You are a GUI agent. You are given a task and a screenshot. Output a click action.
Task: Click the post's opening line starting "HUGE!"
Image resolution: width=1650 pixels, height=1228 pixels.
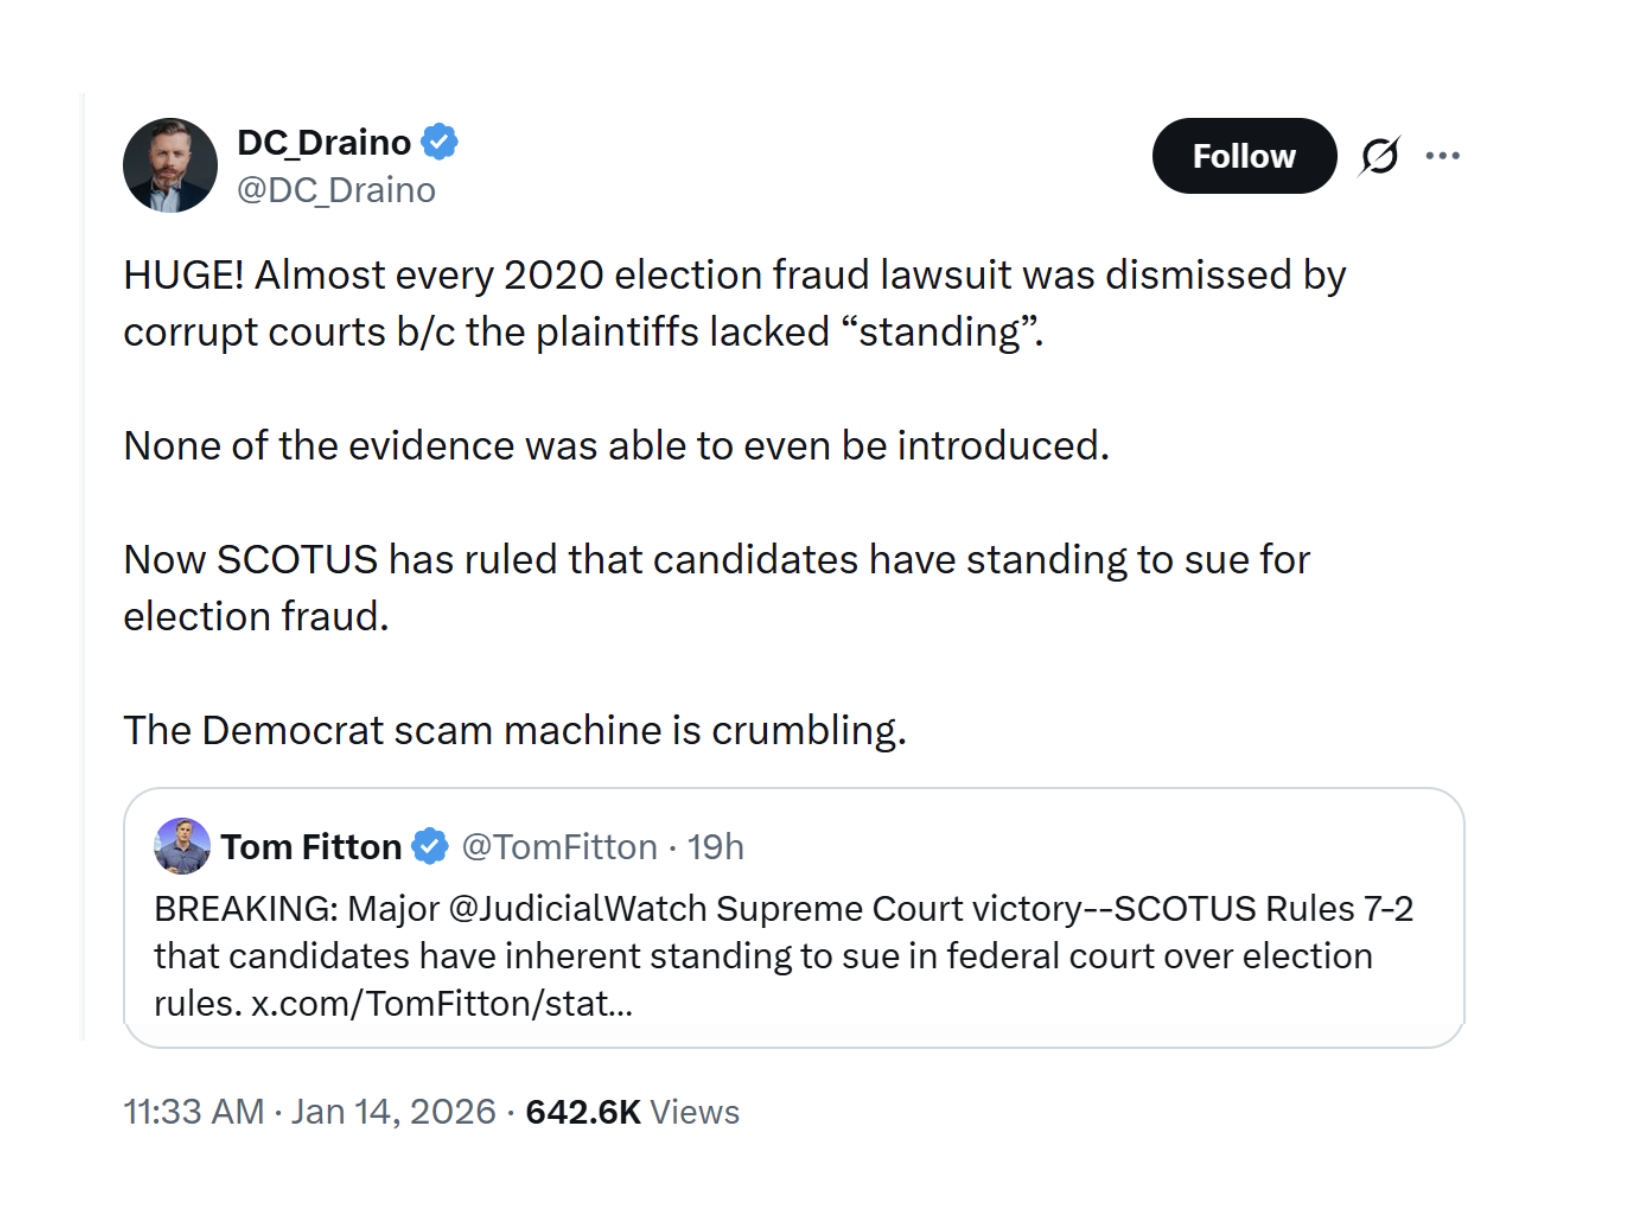[x=734, y=275]
